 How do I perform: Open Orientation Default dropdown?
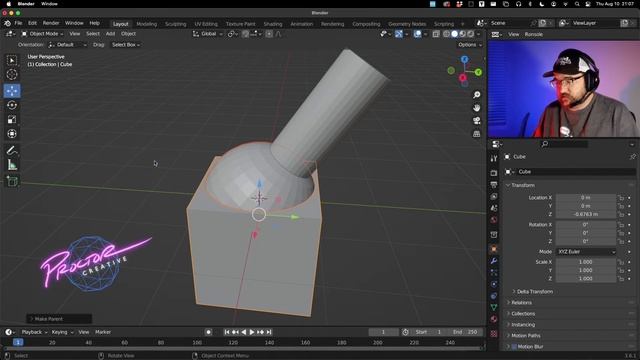point(67,45)
